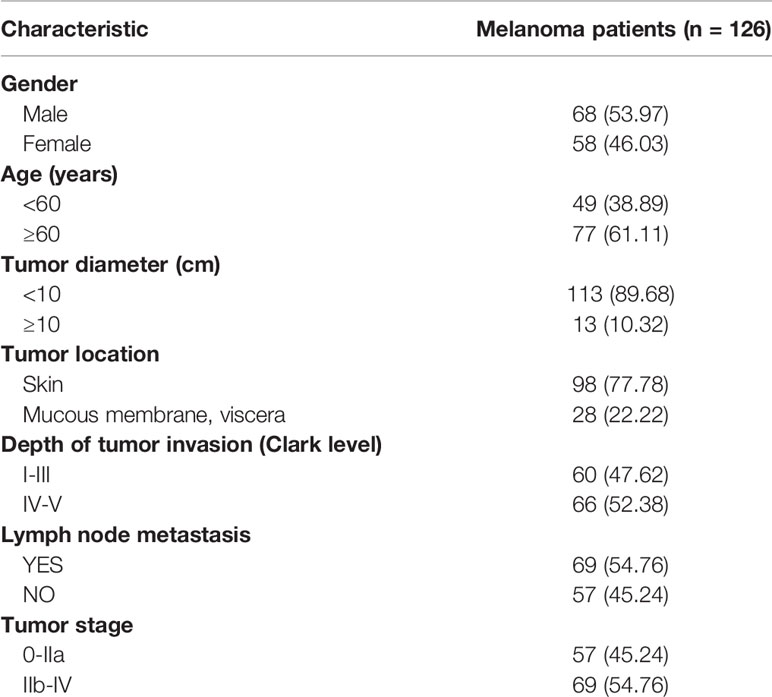Select the Tumor location heading
This screenshot has height=697, width=772.
point(80,354)
